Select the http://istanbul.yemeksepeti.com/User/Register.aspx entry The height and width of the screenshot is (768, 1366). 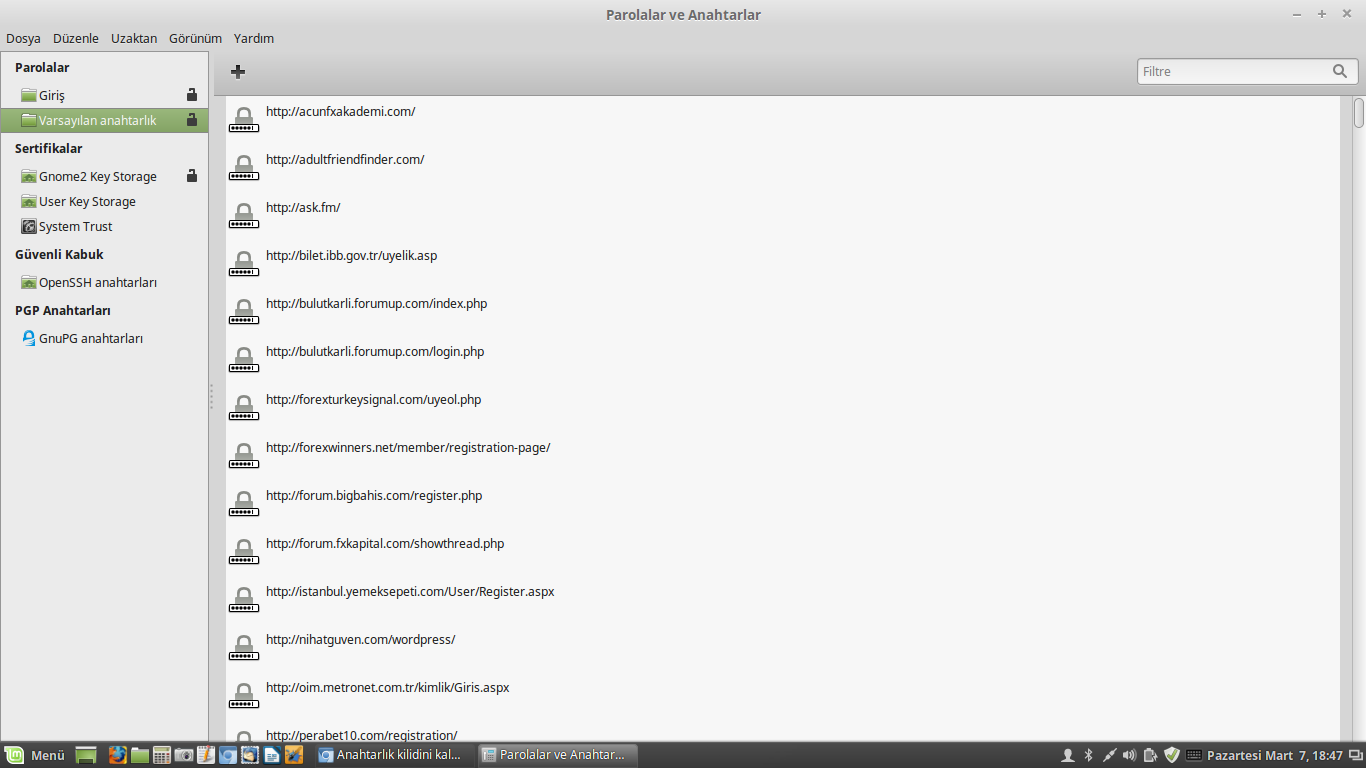[x=783, y=600]
